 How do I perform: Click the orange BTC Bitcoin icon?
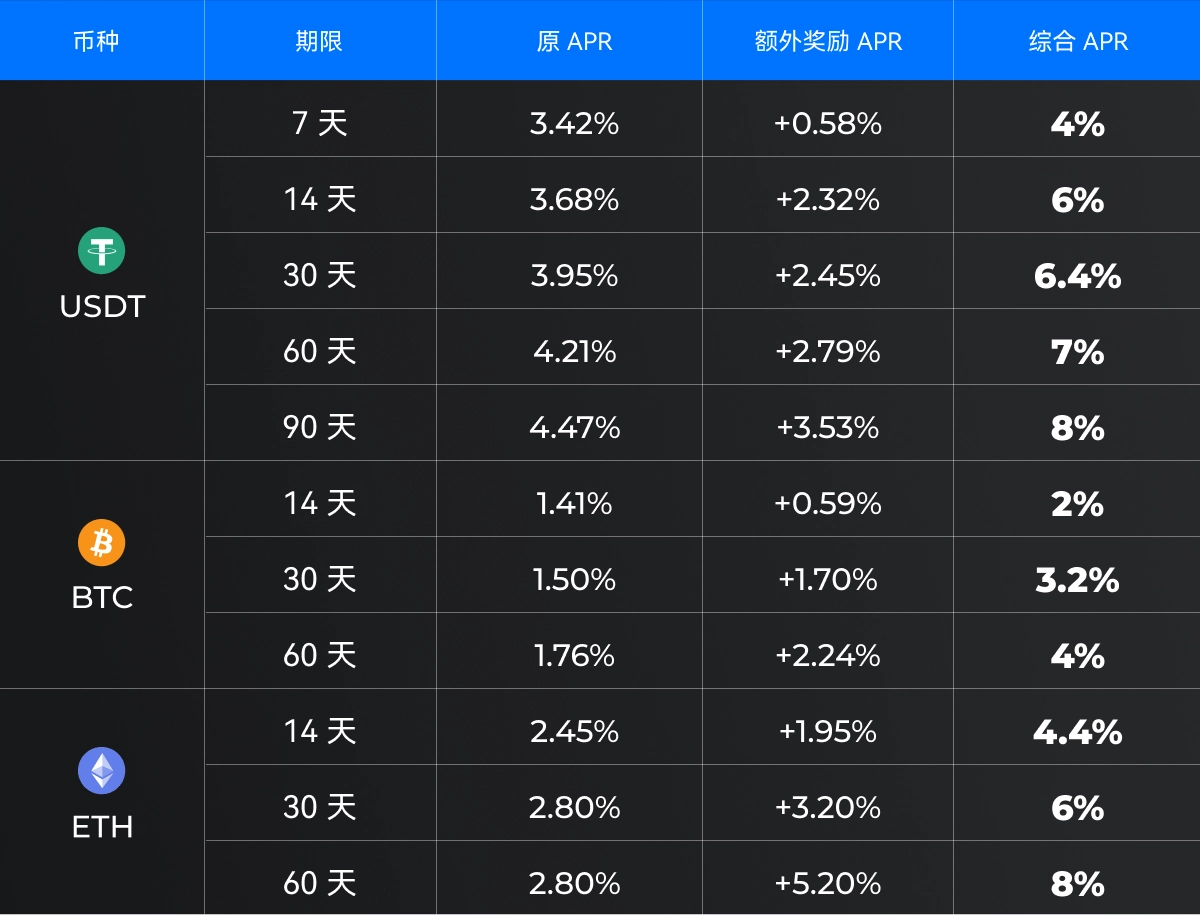(102, 543)
